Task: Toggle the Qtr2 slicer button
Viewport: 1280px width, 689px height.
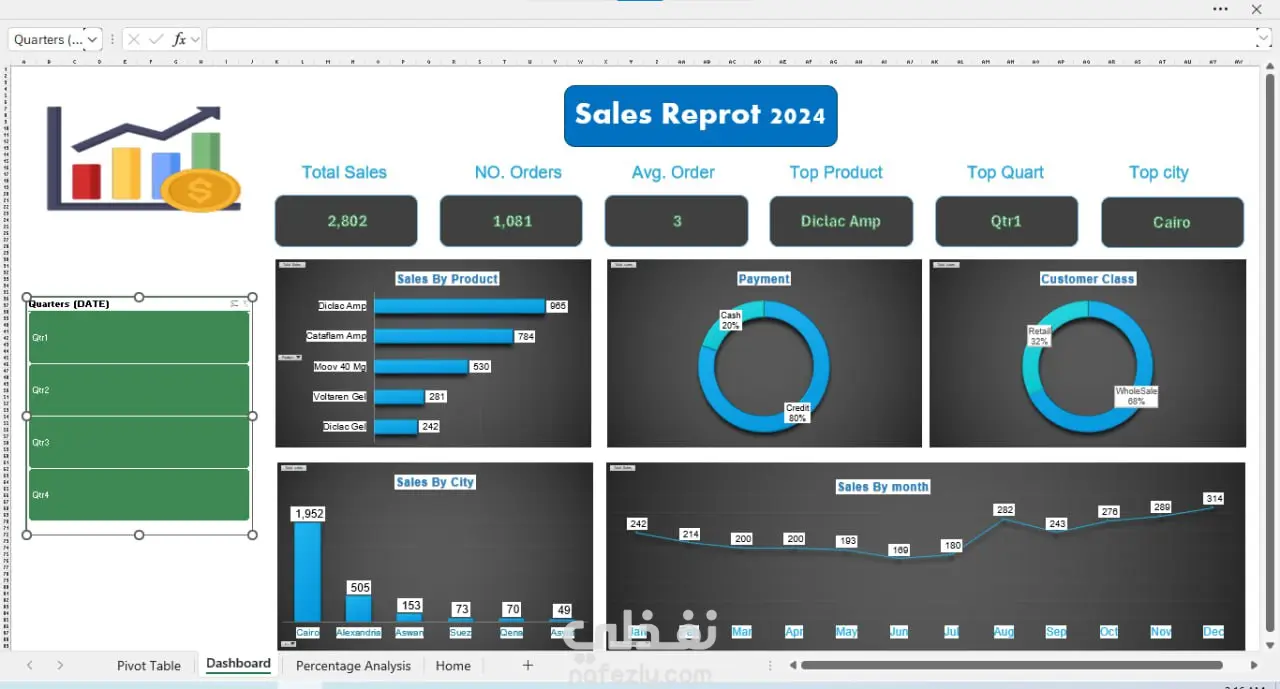Action: [x=139, y=390]
